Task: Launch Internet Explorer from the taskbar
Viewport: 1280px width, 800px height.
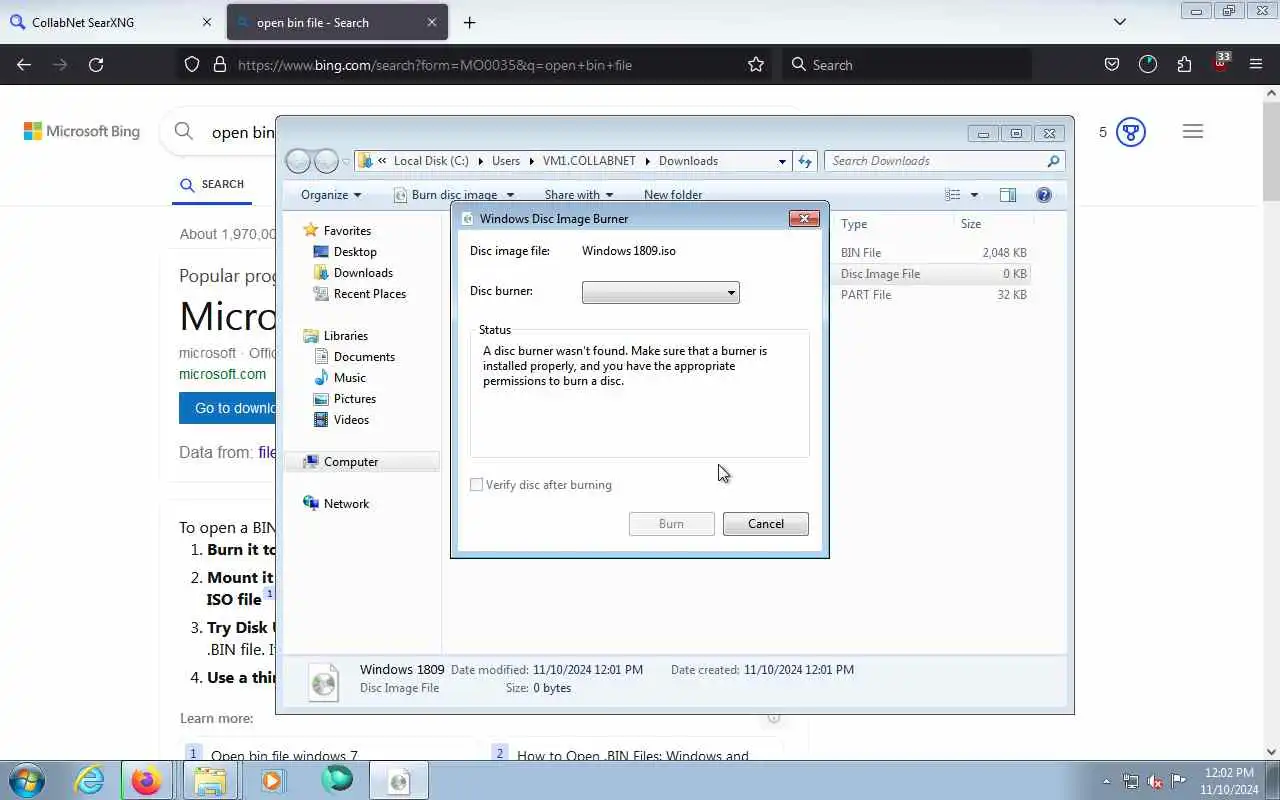Action: 89,780
